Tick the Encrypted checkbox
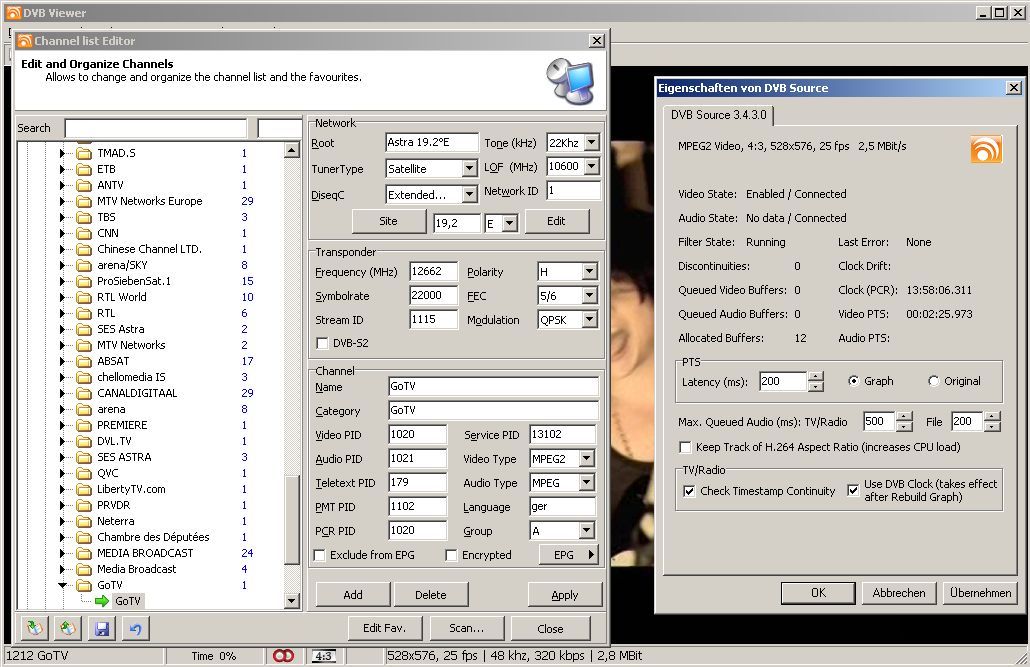The height and width of the screenshot is (667, 1030). [451, 555]
